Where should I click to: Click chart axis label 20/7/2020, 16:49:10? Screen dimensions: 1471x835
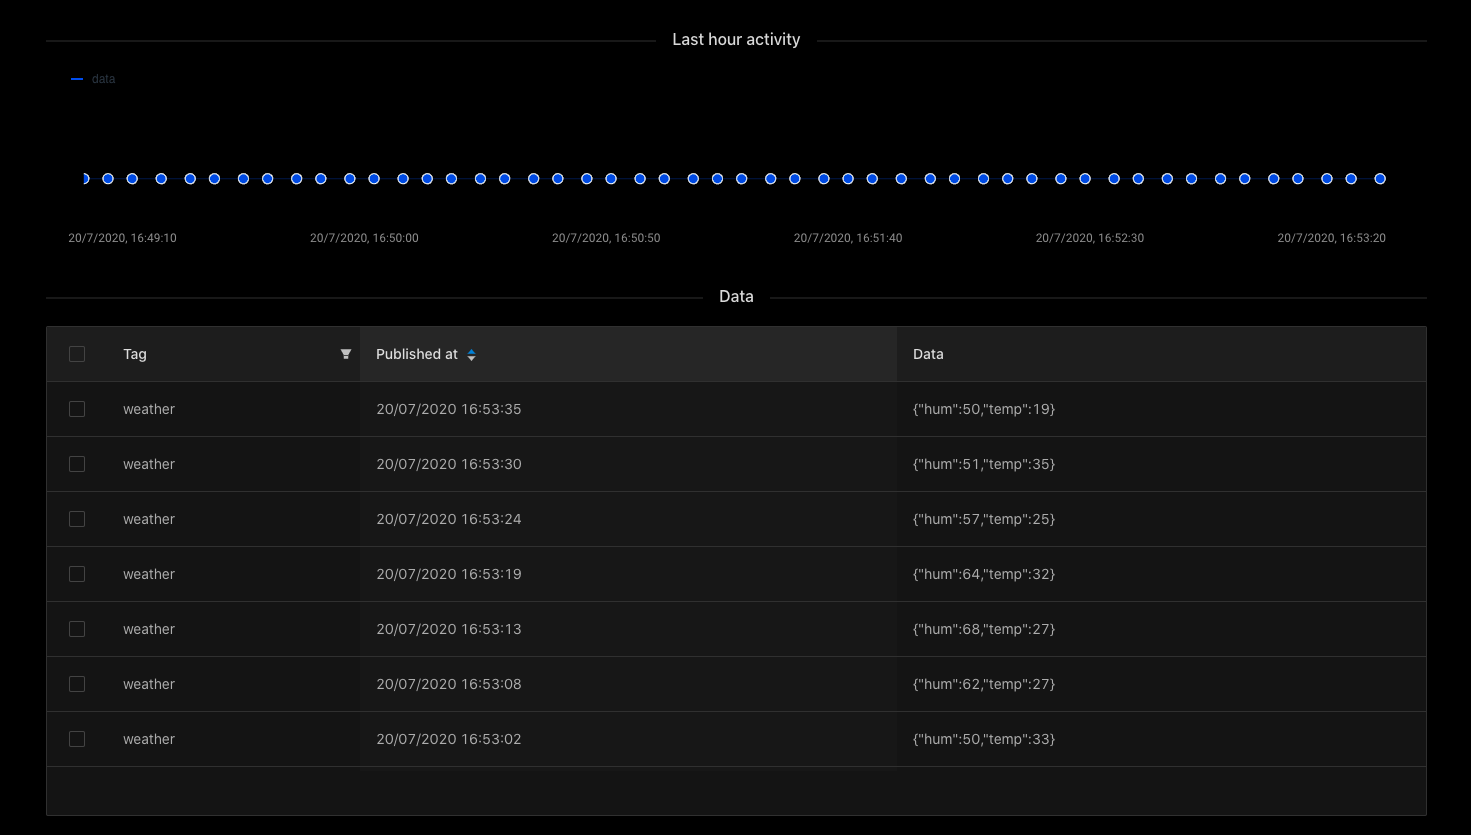tap(122, 238)
